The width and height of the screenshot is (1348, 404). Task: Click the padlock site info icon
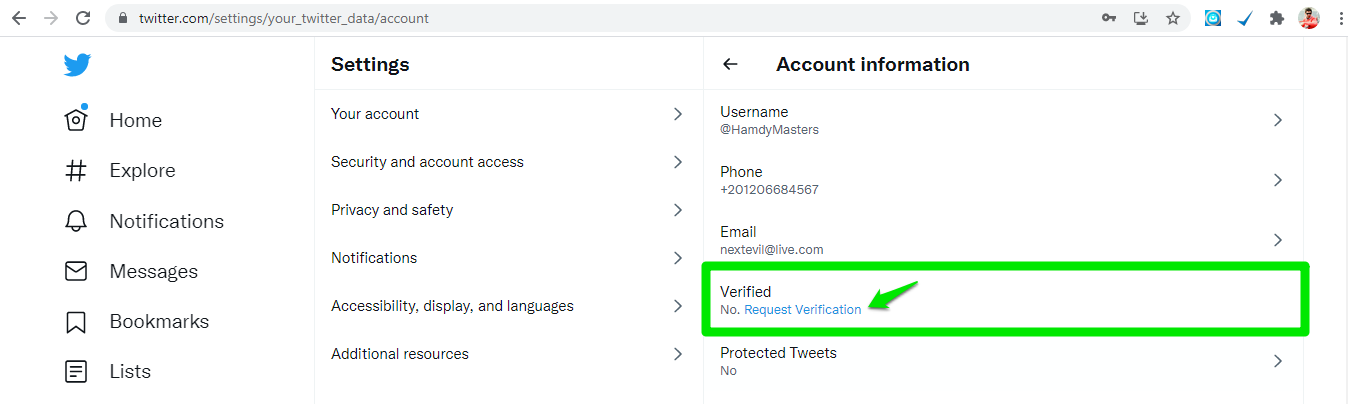point(122,18)
